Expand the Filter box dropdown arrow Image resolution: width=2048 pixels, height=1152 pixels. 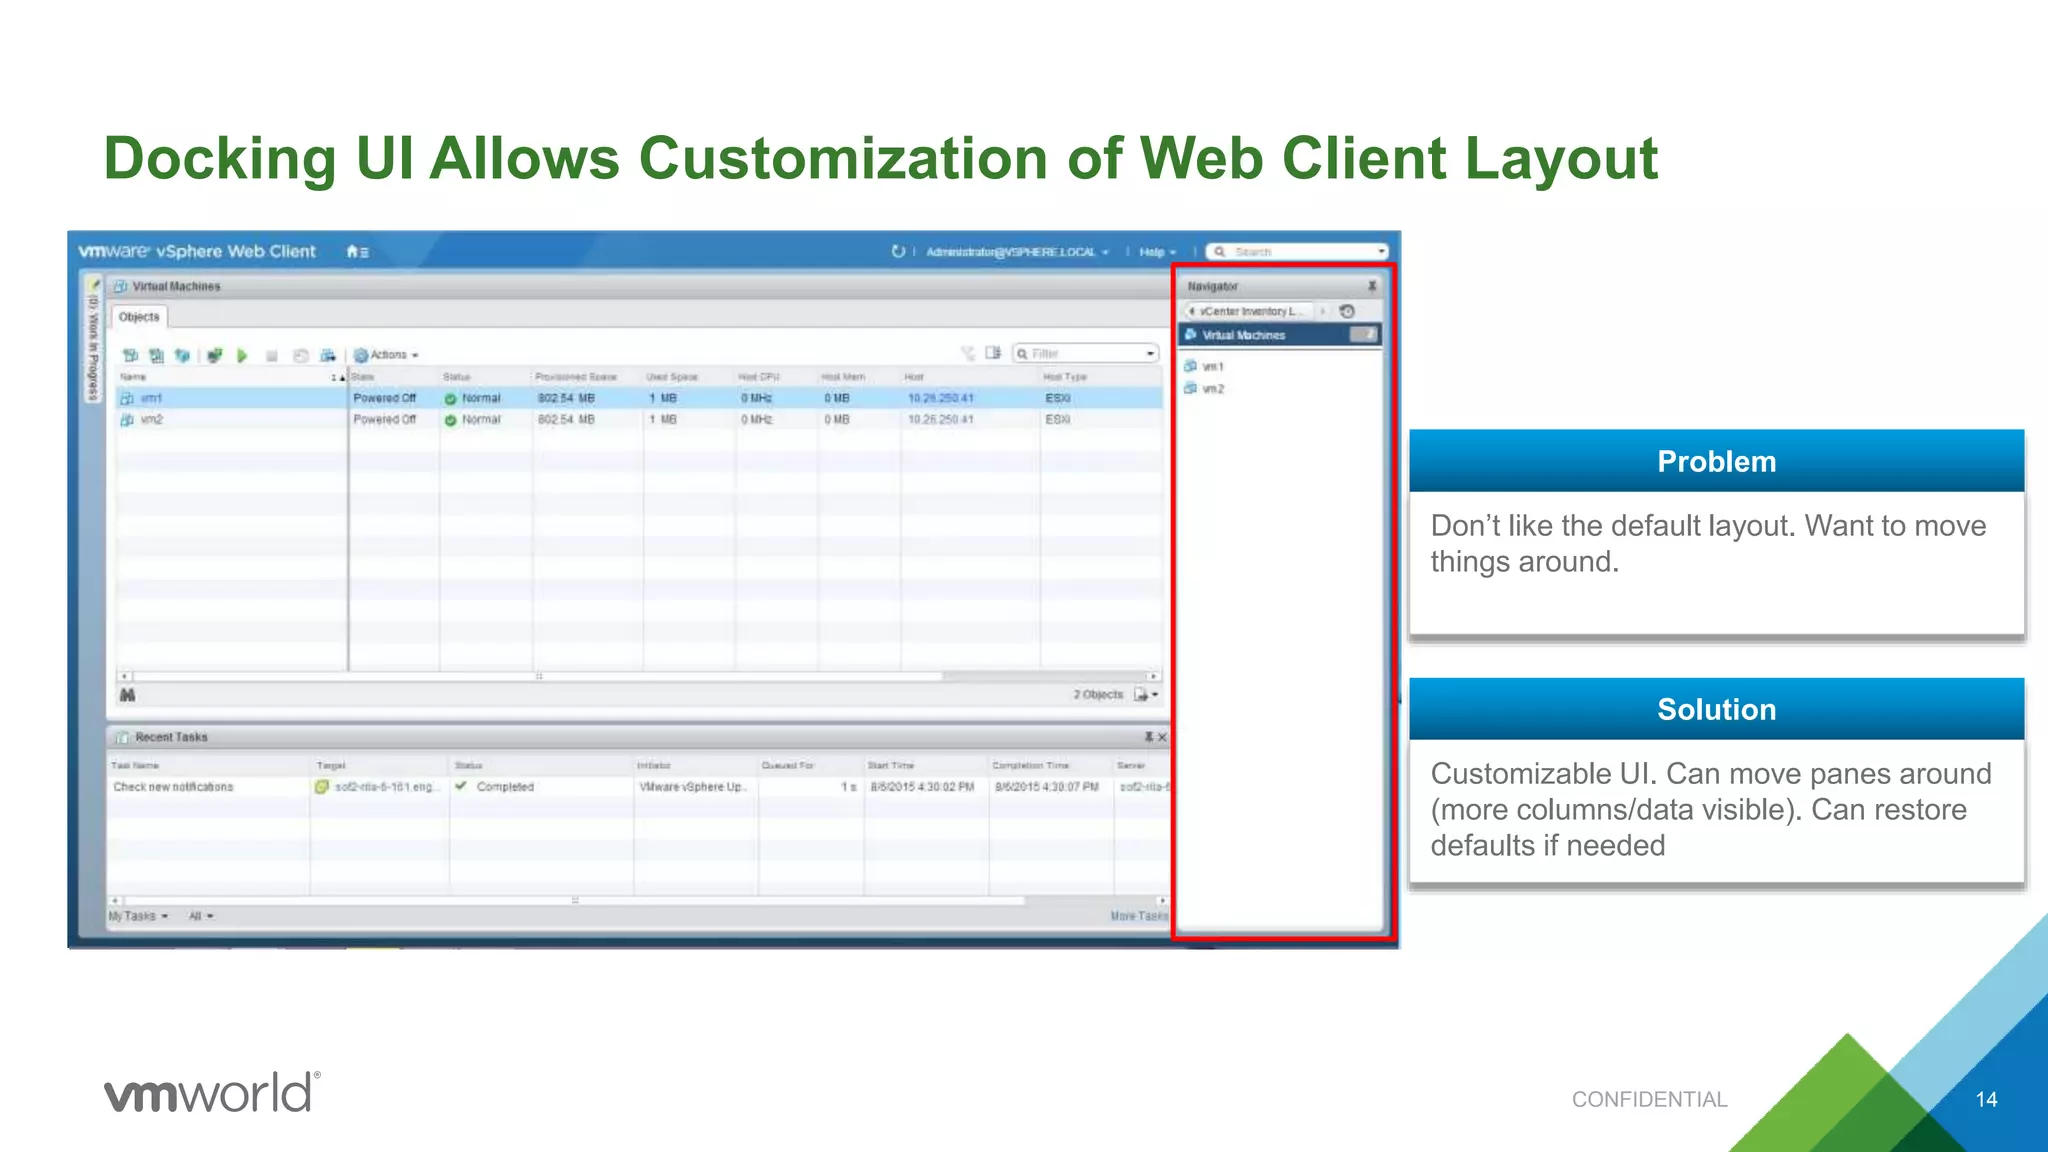(x=1151, y=353)
